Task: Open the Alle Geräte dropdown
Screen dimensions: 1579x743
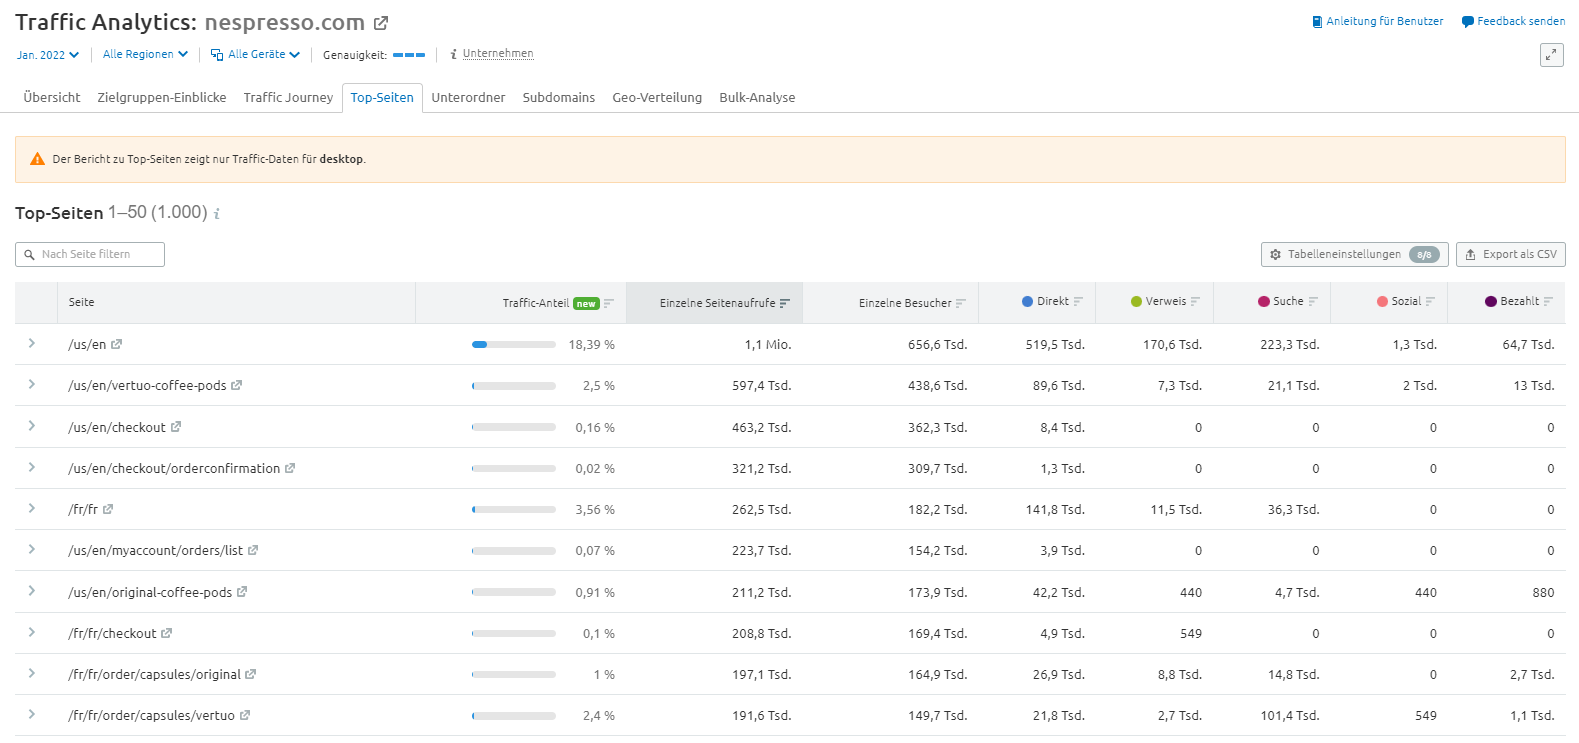Action: click(x=255, y=54)
